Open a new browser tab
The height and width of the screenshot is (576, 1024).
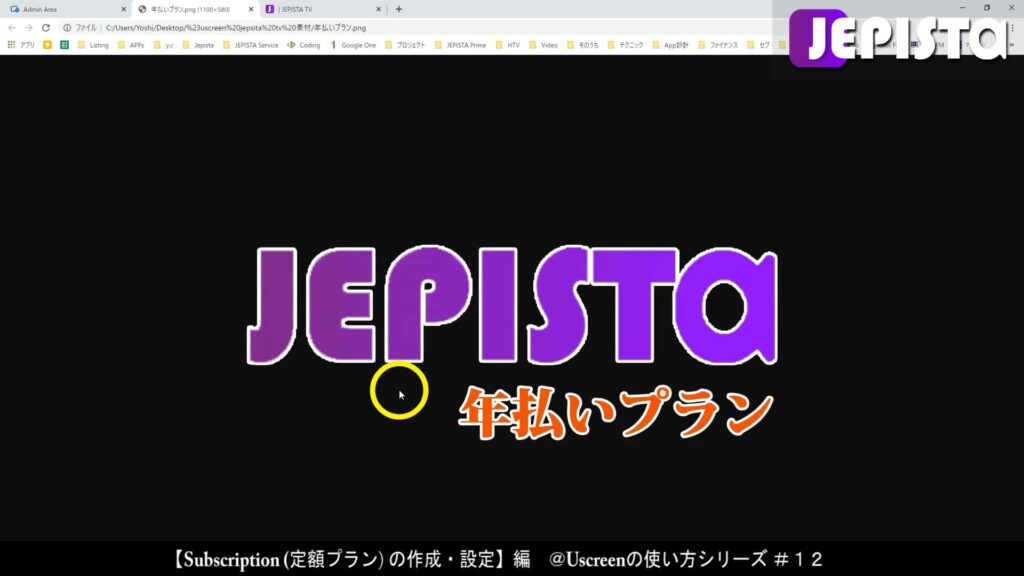point(399,9)
